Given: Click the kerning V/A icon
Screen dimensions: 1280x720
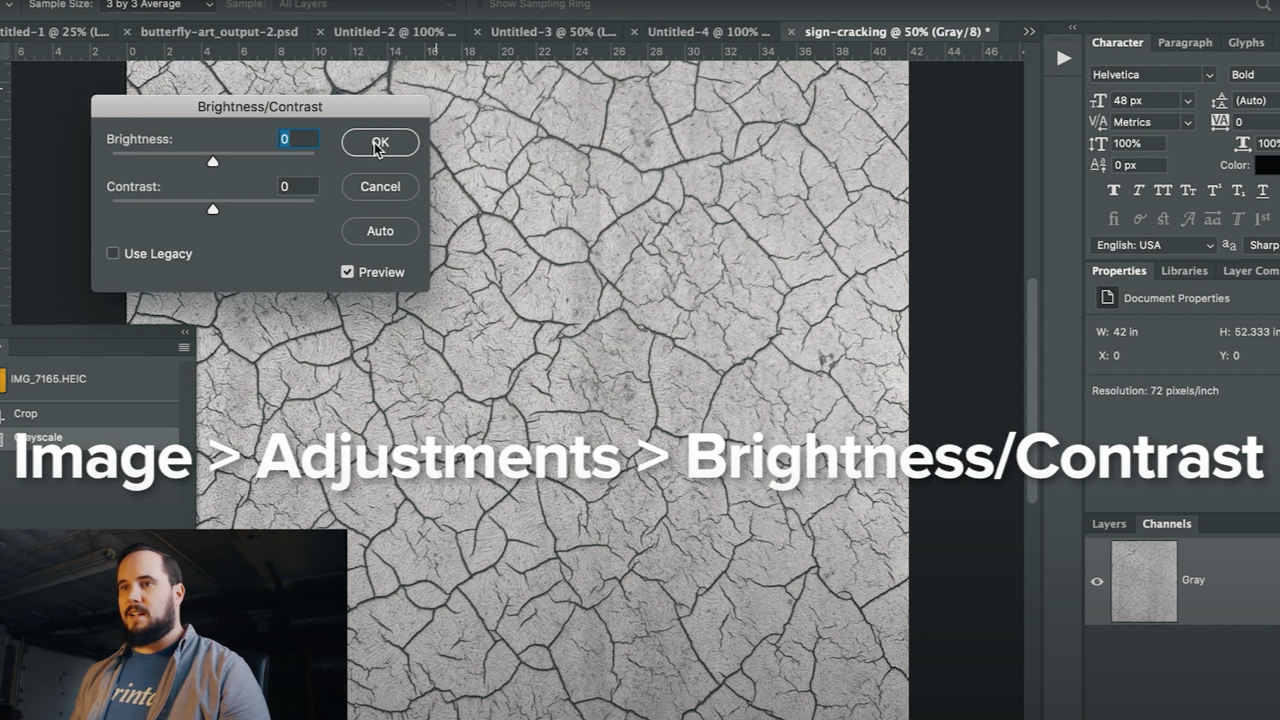Looking at the screenshot, I should coord(1098,122).
